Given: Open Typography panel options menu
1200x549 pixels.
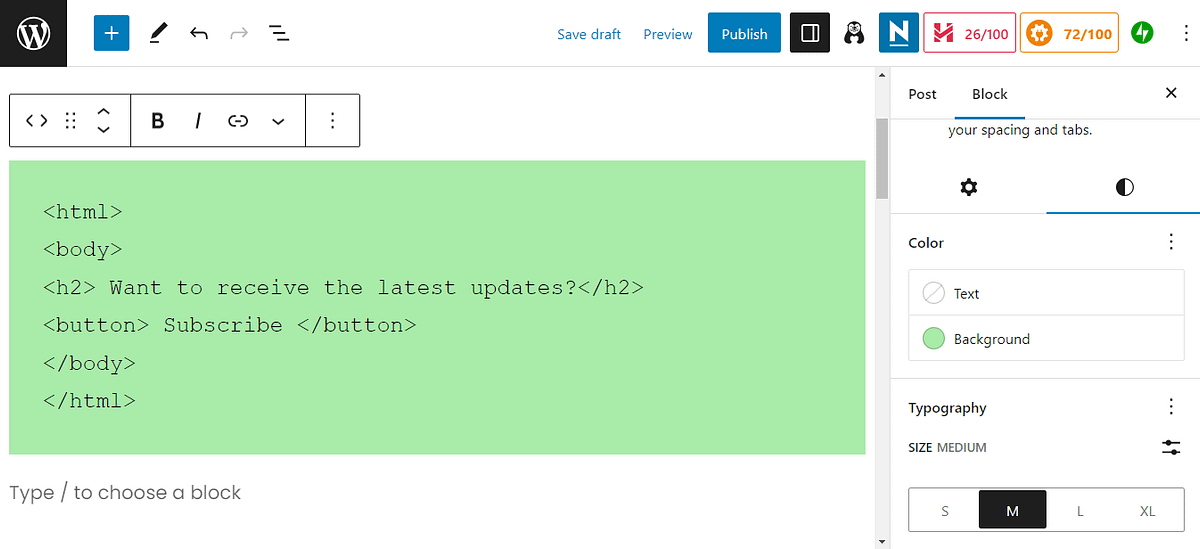Looking at the screenshot, I should 1171,407.
